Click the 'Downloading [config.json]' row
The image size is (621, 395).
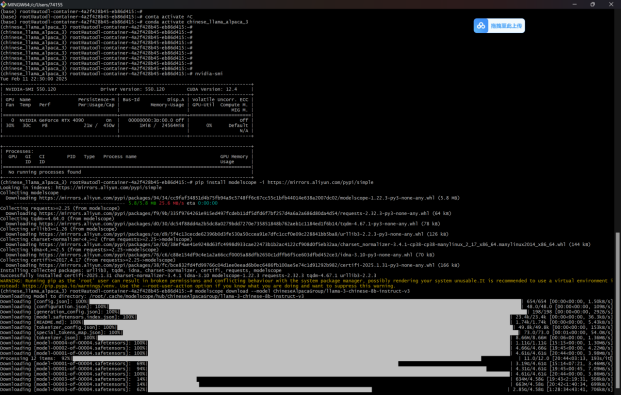pos(306,301)
